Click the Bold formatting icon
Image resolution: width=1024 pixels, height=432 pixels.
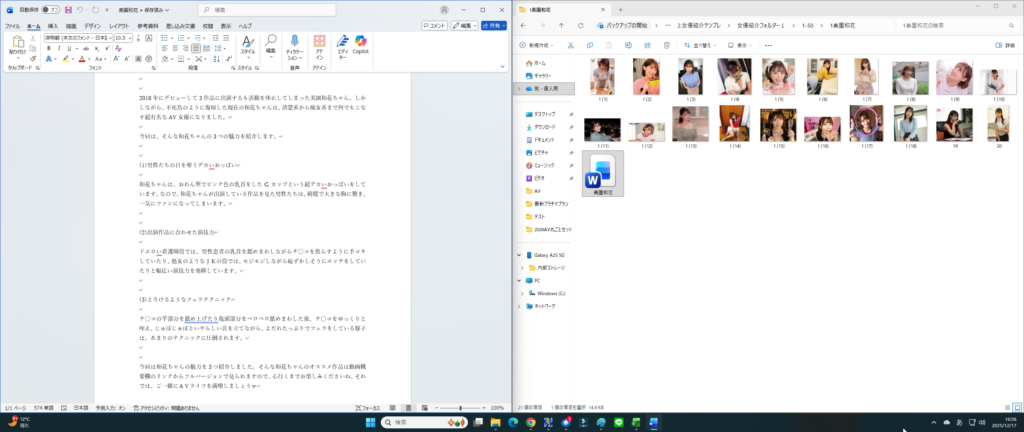(x=49, y=48)
